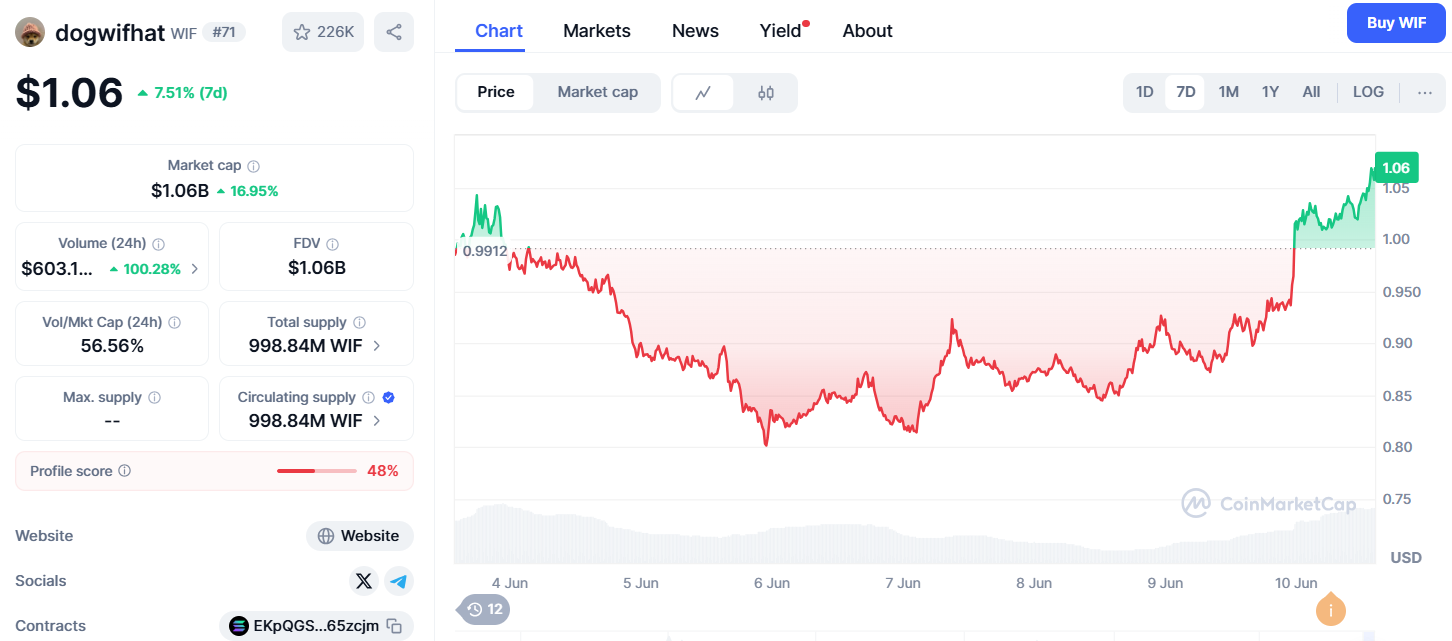Open the share options icon
The width and height of the screenshot is (1452, 641).
pyautogui.click(x=394, y=32)
